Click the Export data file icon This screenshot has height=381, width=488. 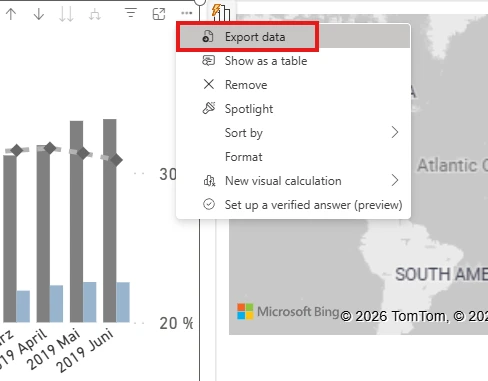click(x=208, y=36)
